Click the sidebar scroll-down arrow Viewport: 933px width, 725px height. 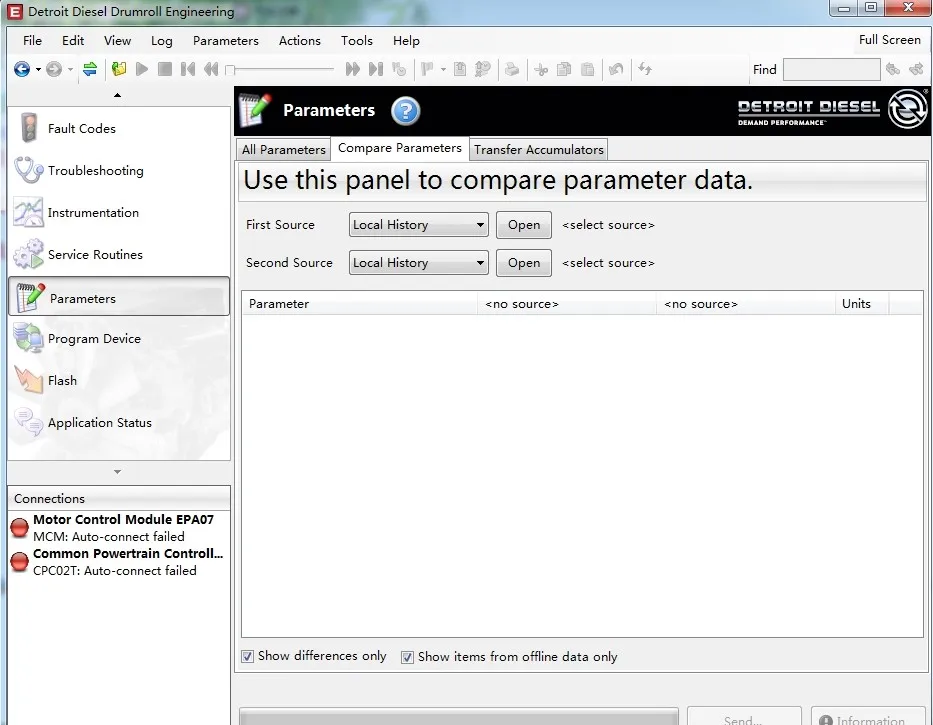click(x=117, y=472)
